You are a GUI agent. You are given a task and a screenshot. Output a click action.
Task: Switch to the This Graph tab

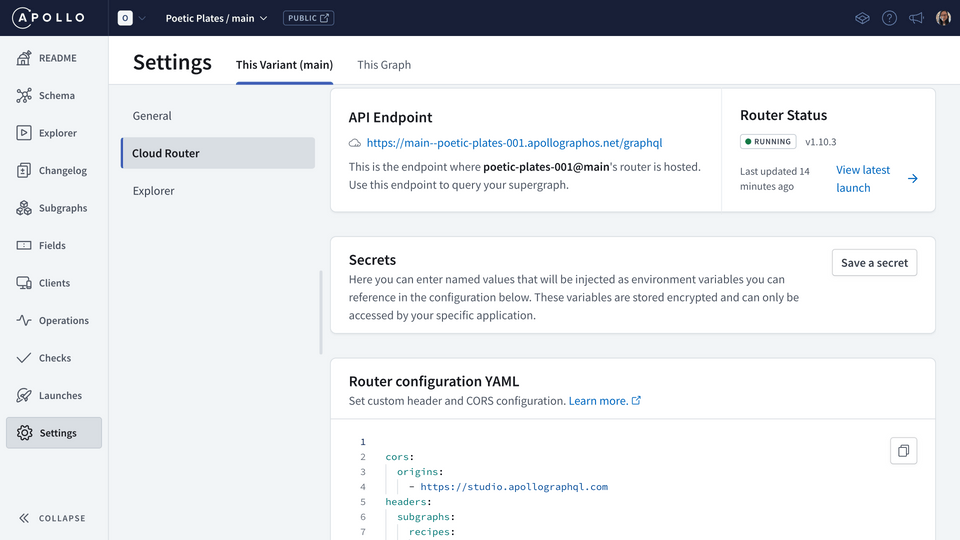click(384, 65)
